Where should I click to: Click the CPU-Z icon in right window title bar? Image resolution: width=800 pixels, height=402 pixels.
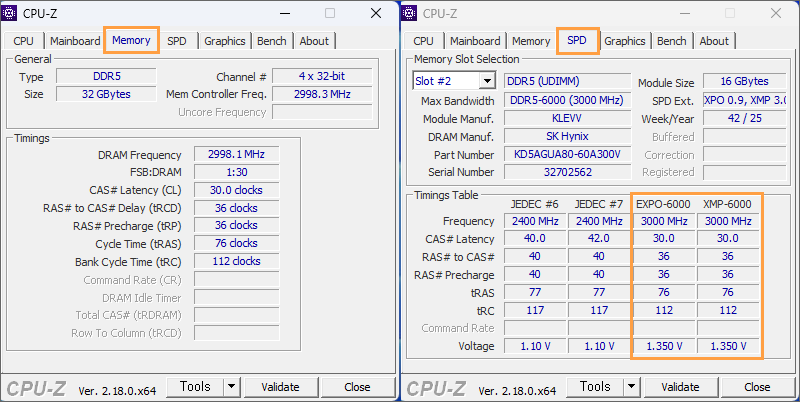[x=410, y=13]
